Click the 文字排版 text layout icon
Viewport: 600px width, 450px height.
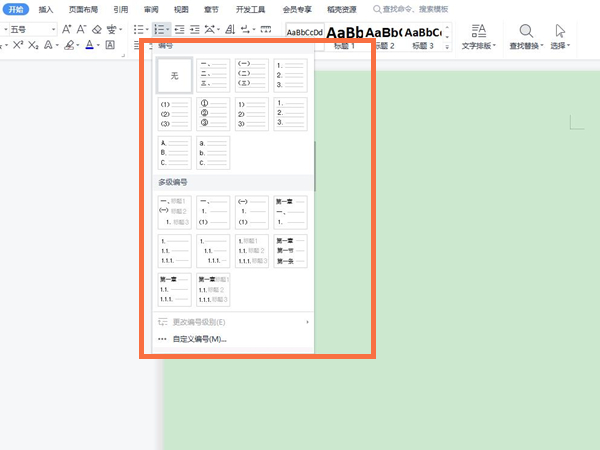[x=479, y=30]
